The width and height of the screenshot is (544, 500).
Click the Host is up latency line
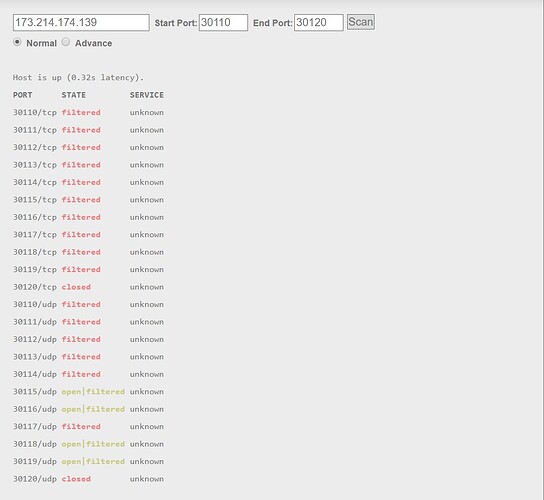[78, 77]
